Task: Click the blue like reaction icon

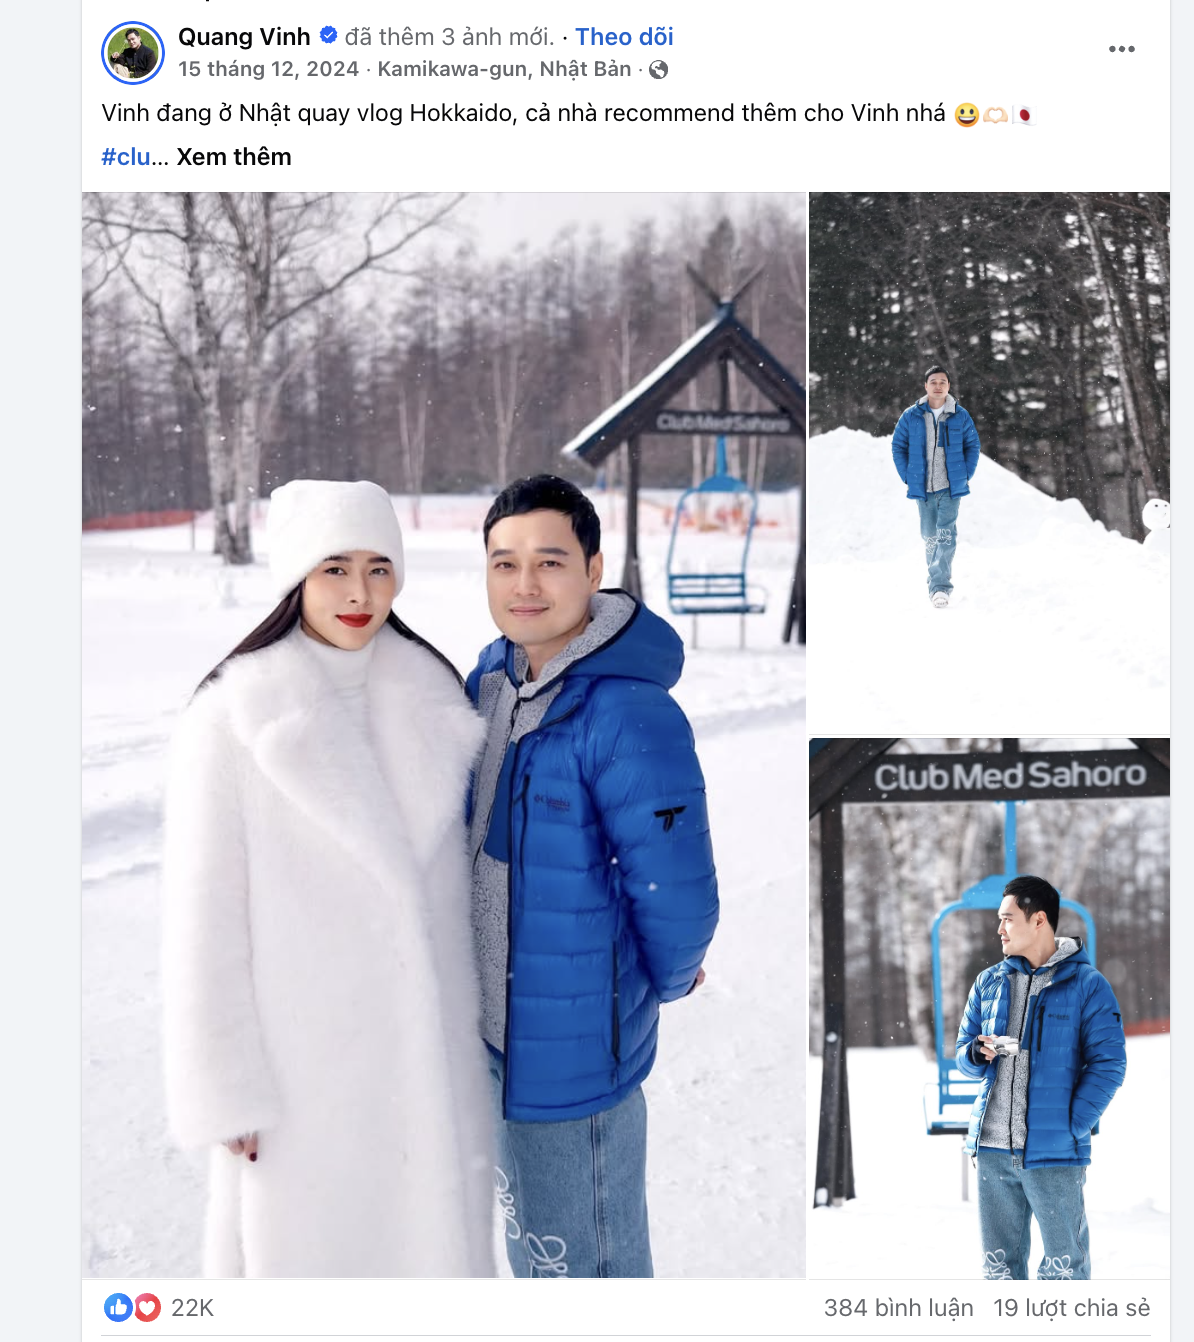Action: click(x=118, y=1307)
